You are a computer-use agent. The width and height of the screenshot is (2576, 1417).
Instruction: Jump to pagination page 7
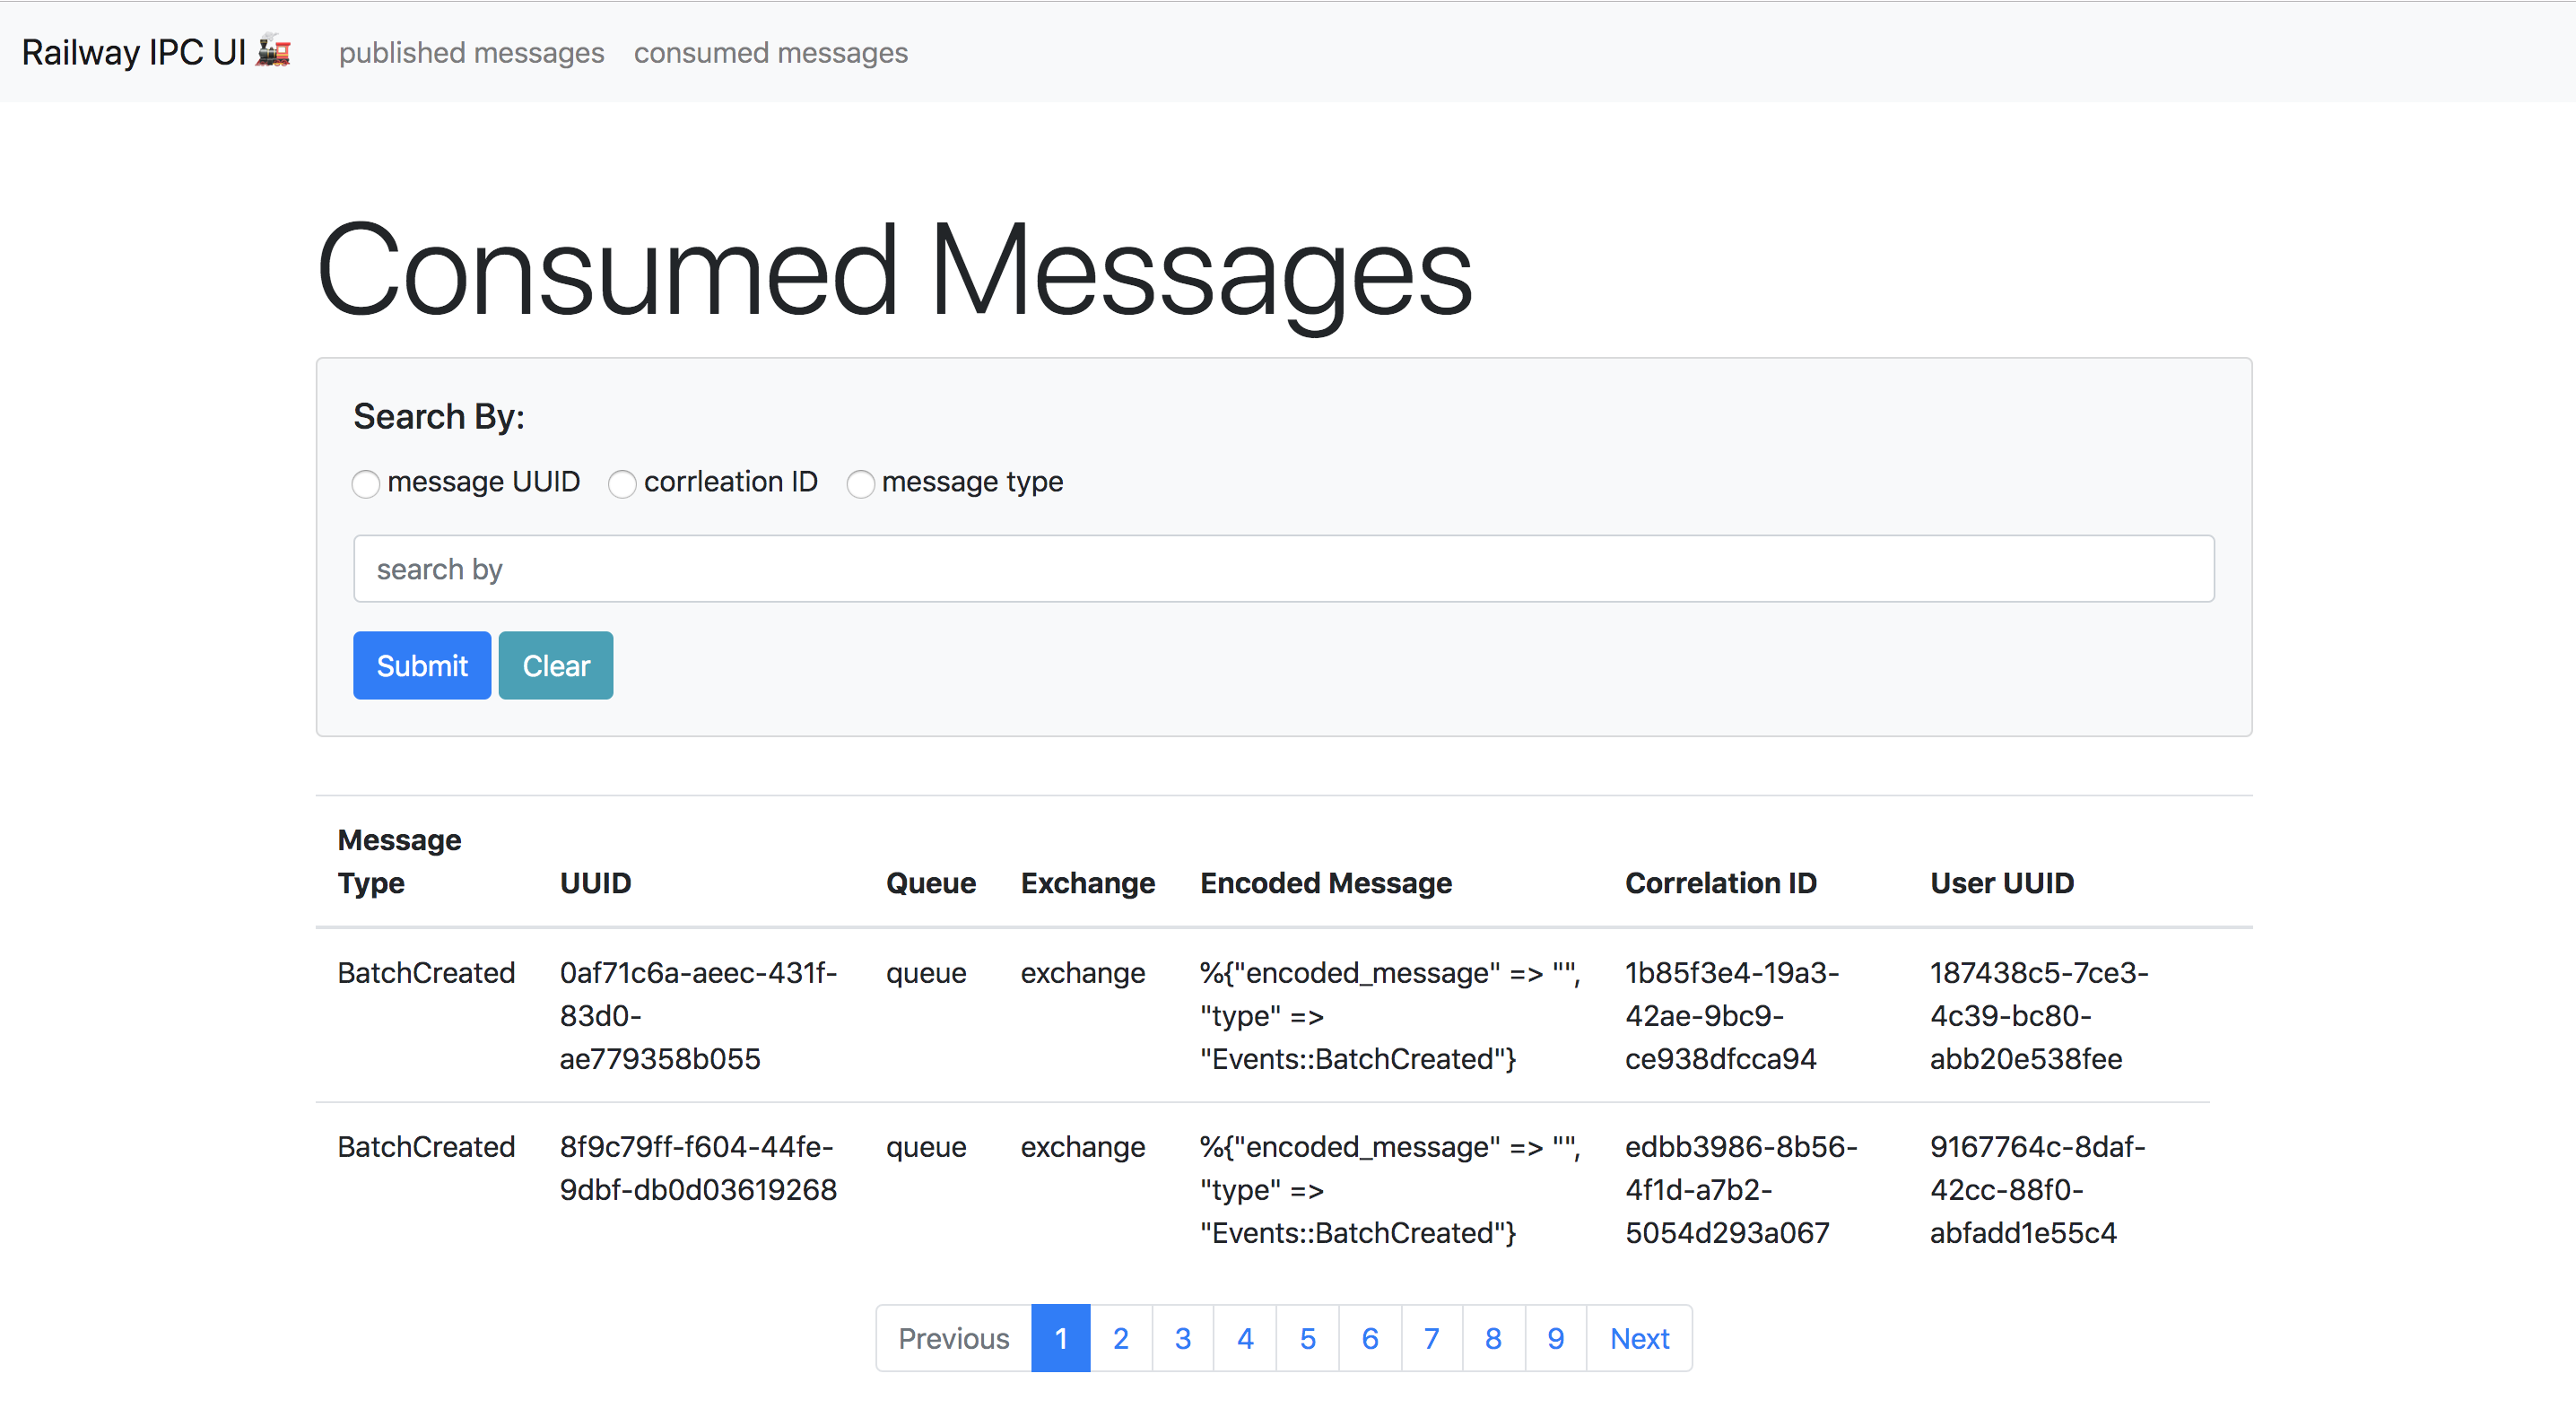(x=1432, y=1338)
